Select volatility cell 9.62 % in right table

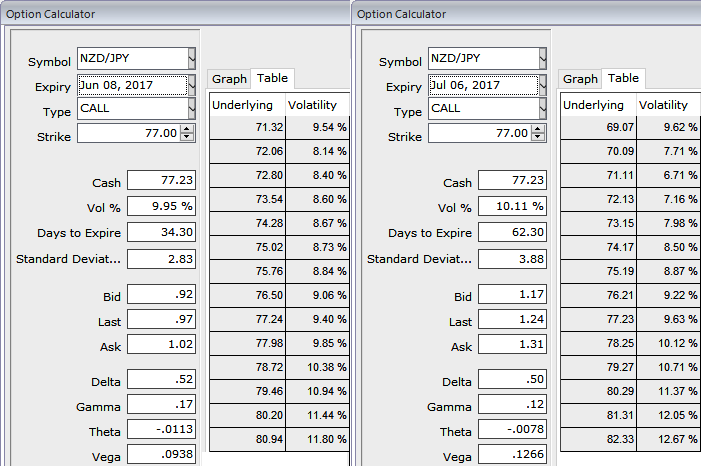click(668, 128)
